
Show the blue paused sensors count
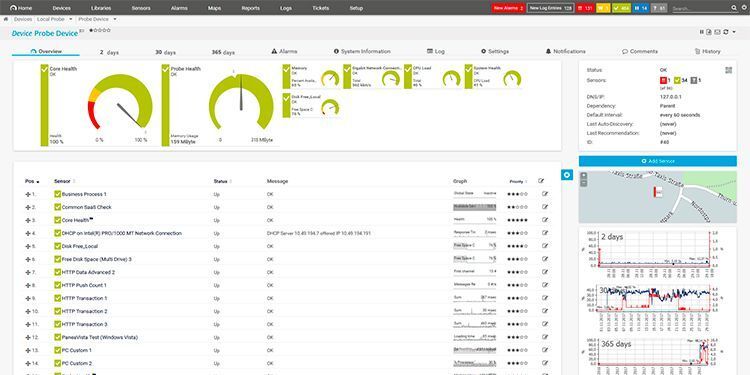tap(641, 8)
